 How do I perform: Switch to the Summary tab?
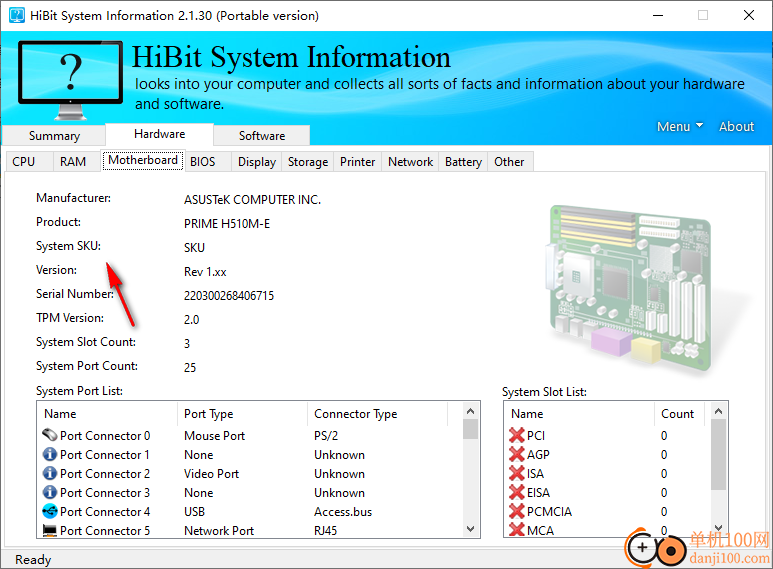click(54, 136)
